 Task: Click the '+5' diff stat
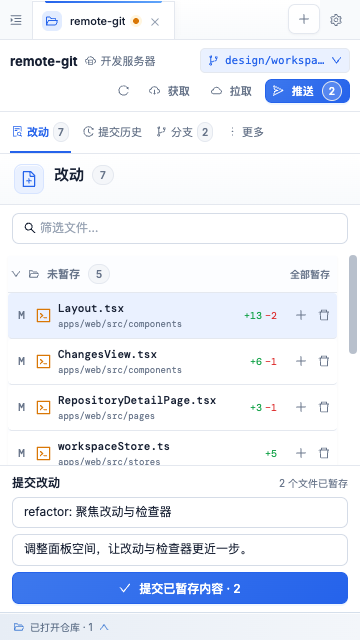(271, 453)
